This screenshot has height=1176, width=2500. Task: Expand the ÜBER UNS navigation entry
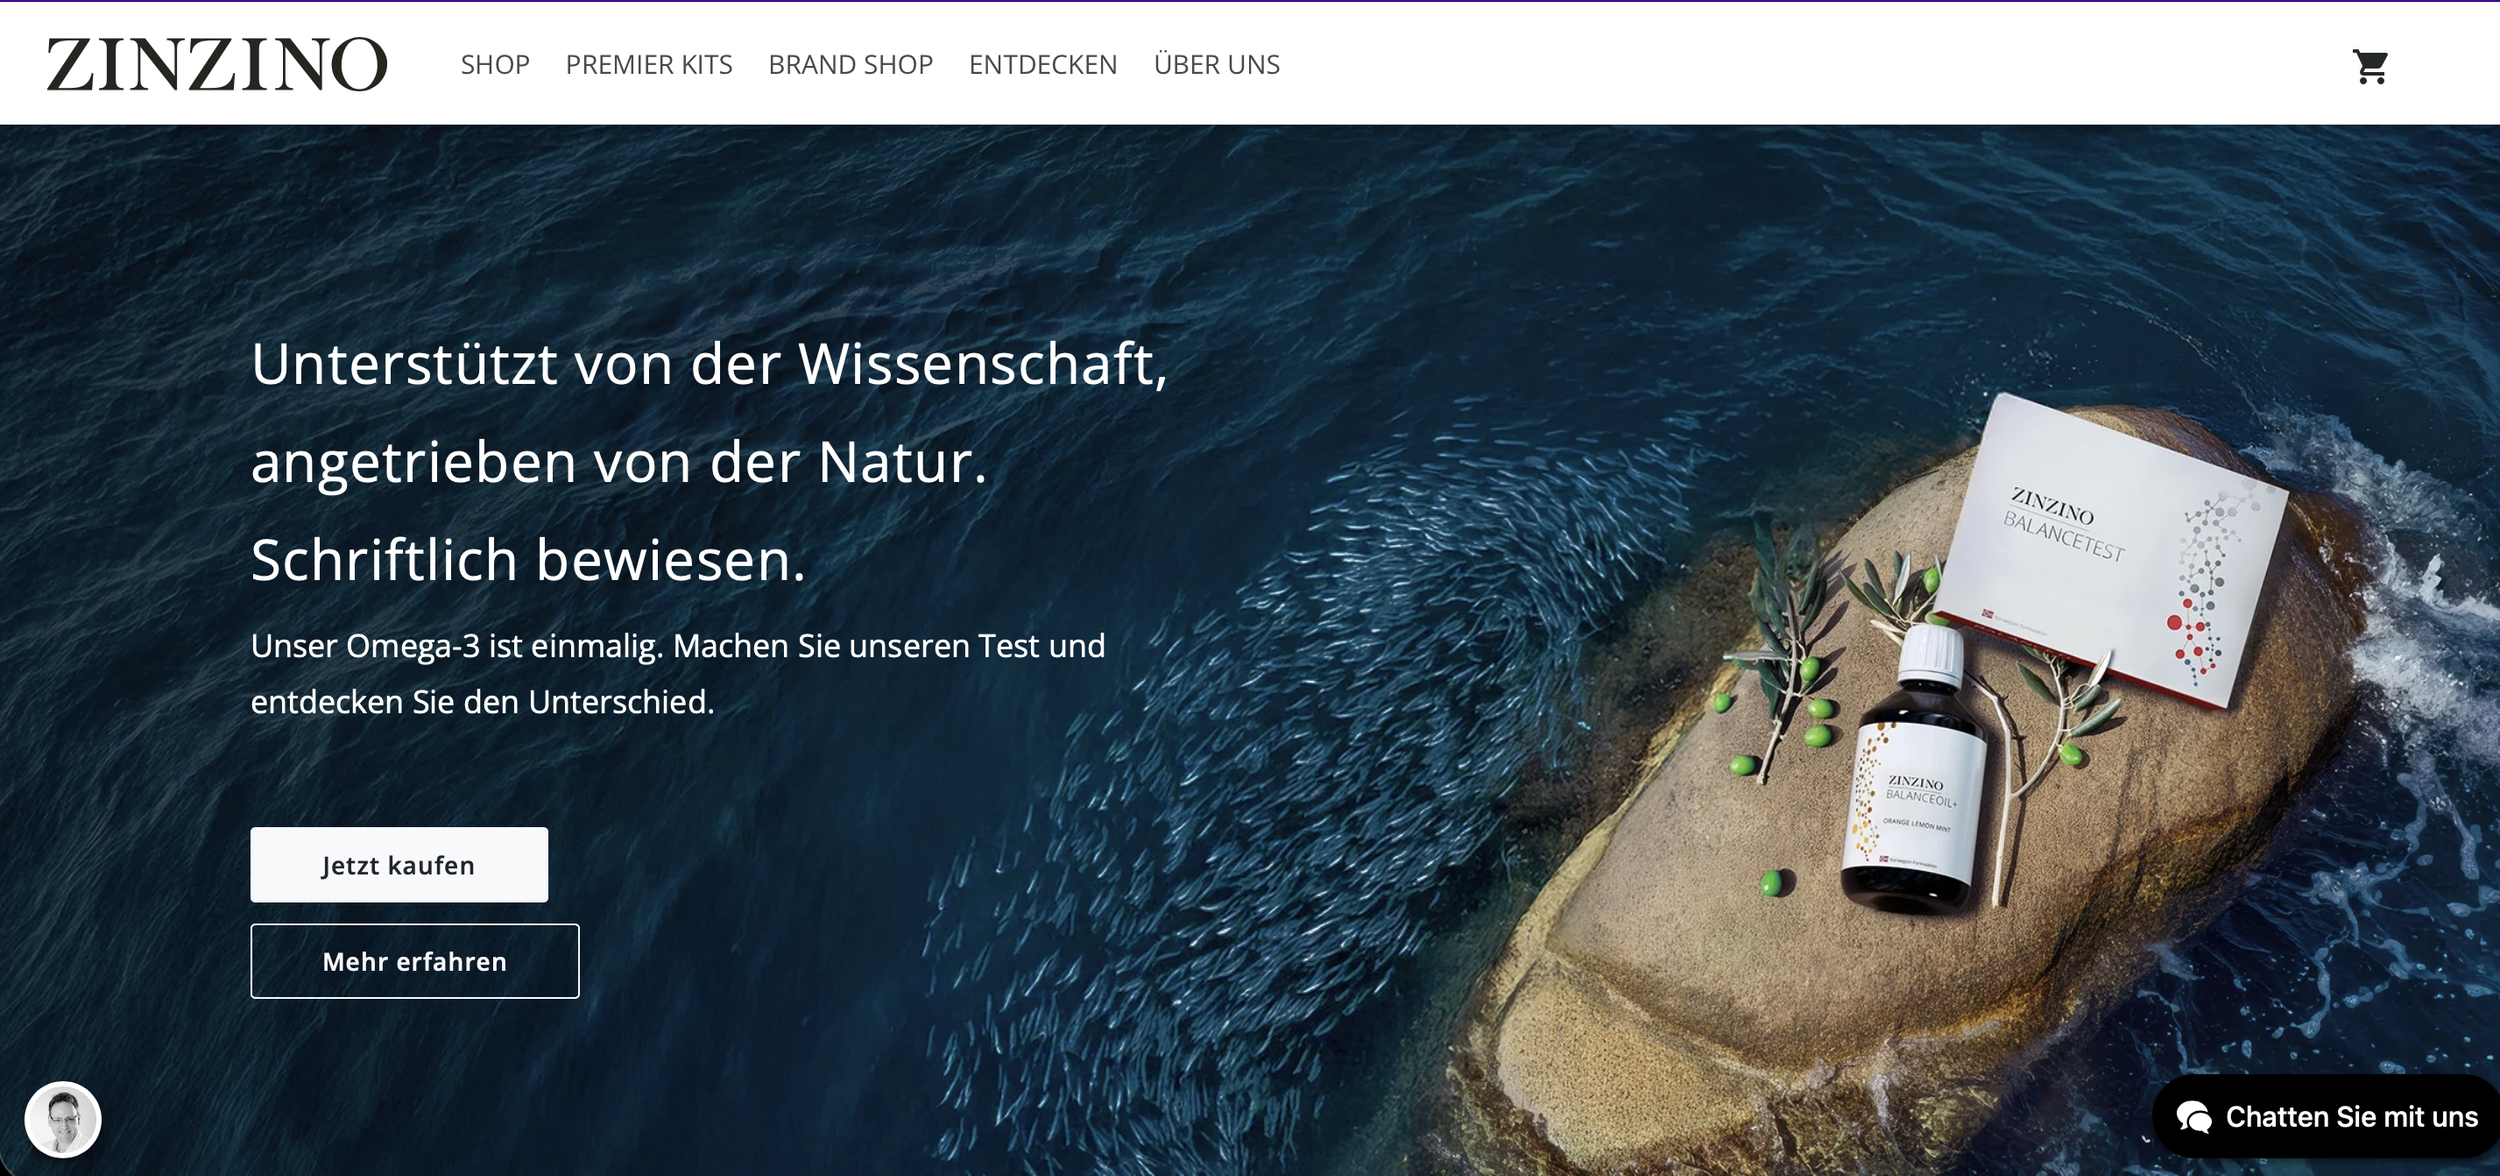click(x=1216, y=65)
